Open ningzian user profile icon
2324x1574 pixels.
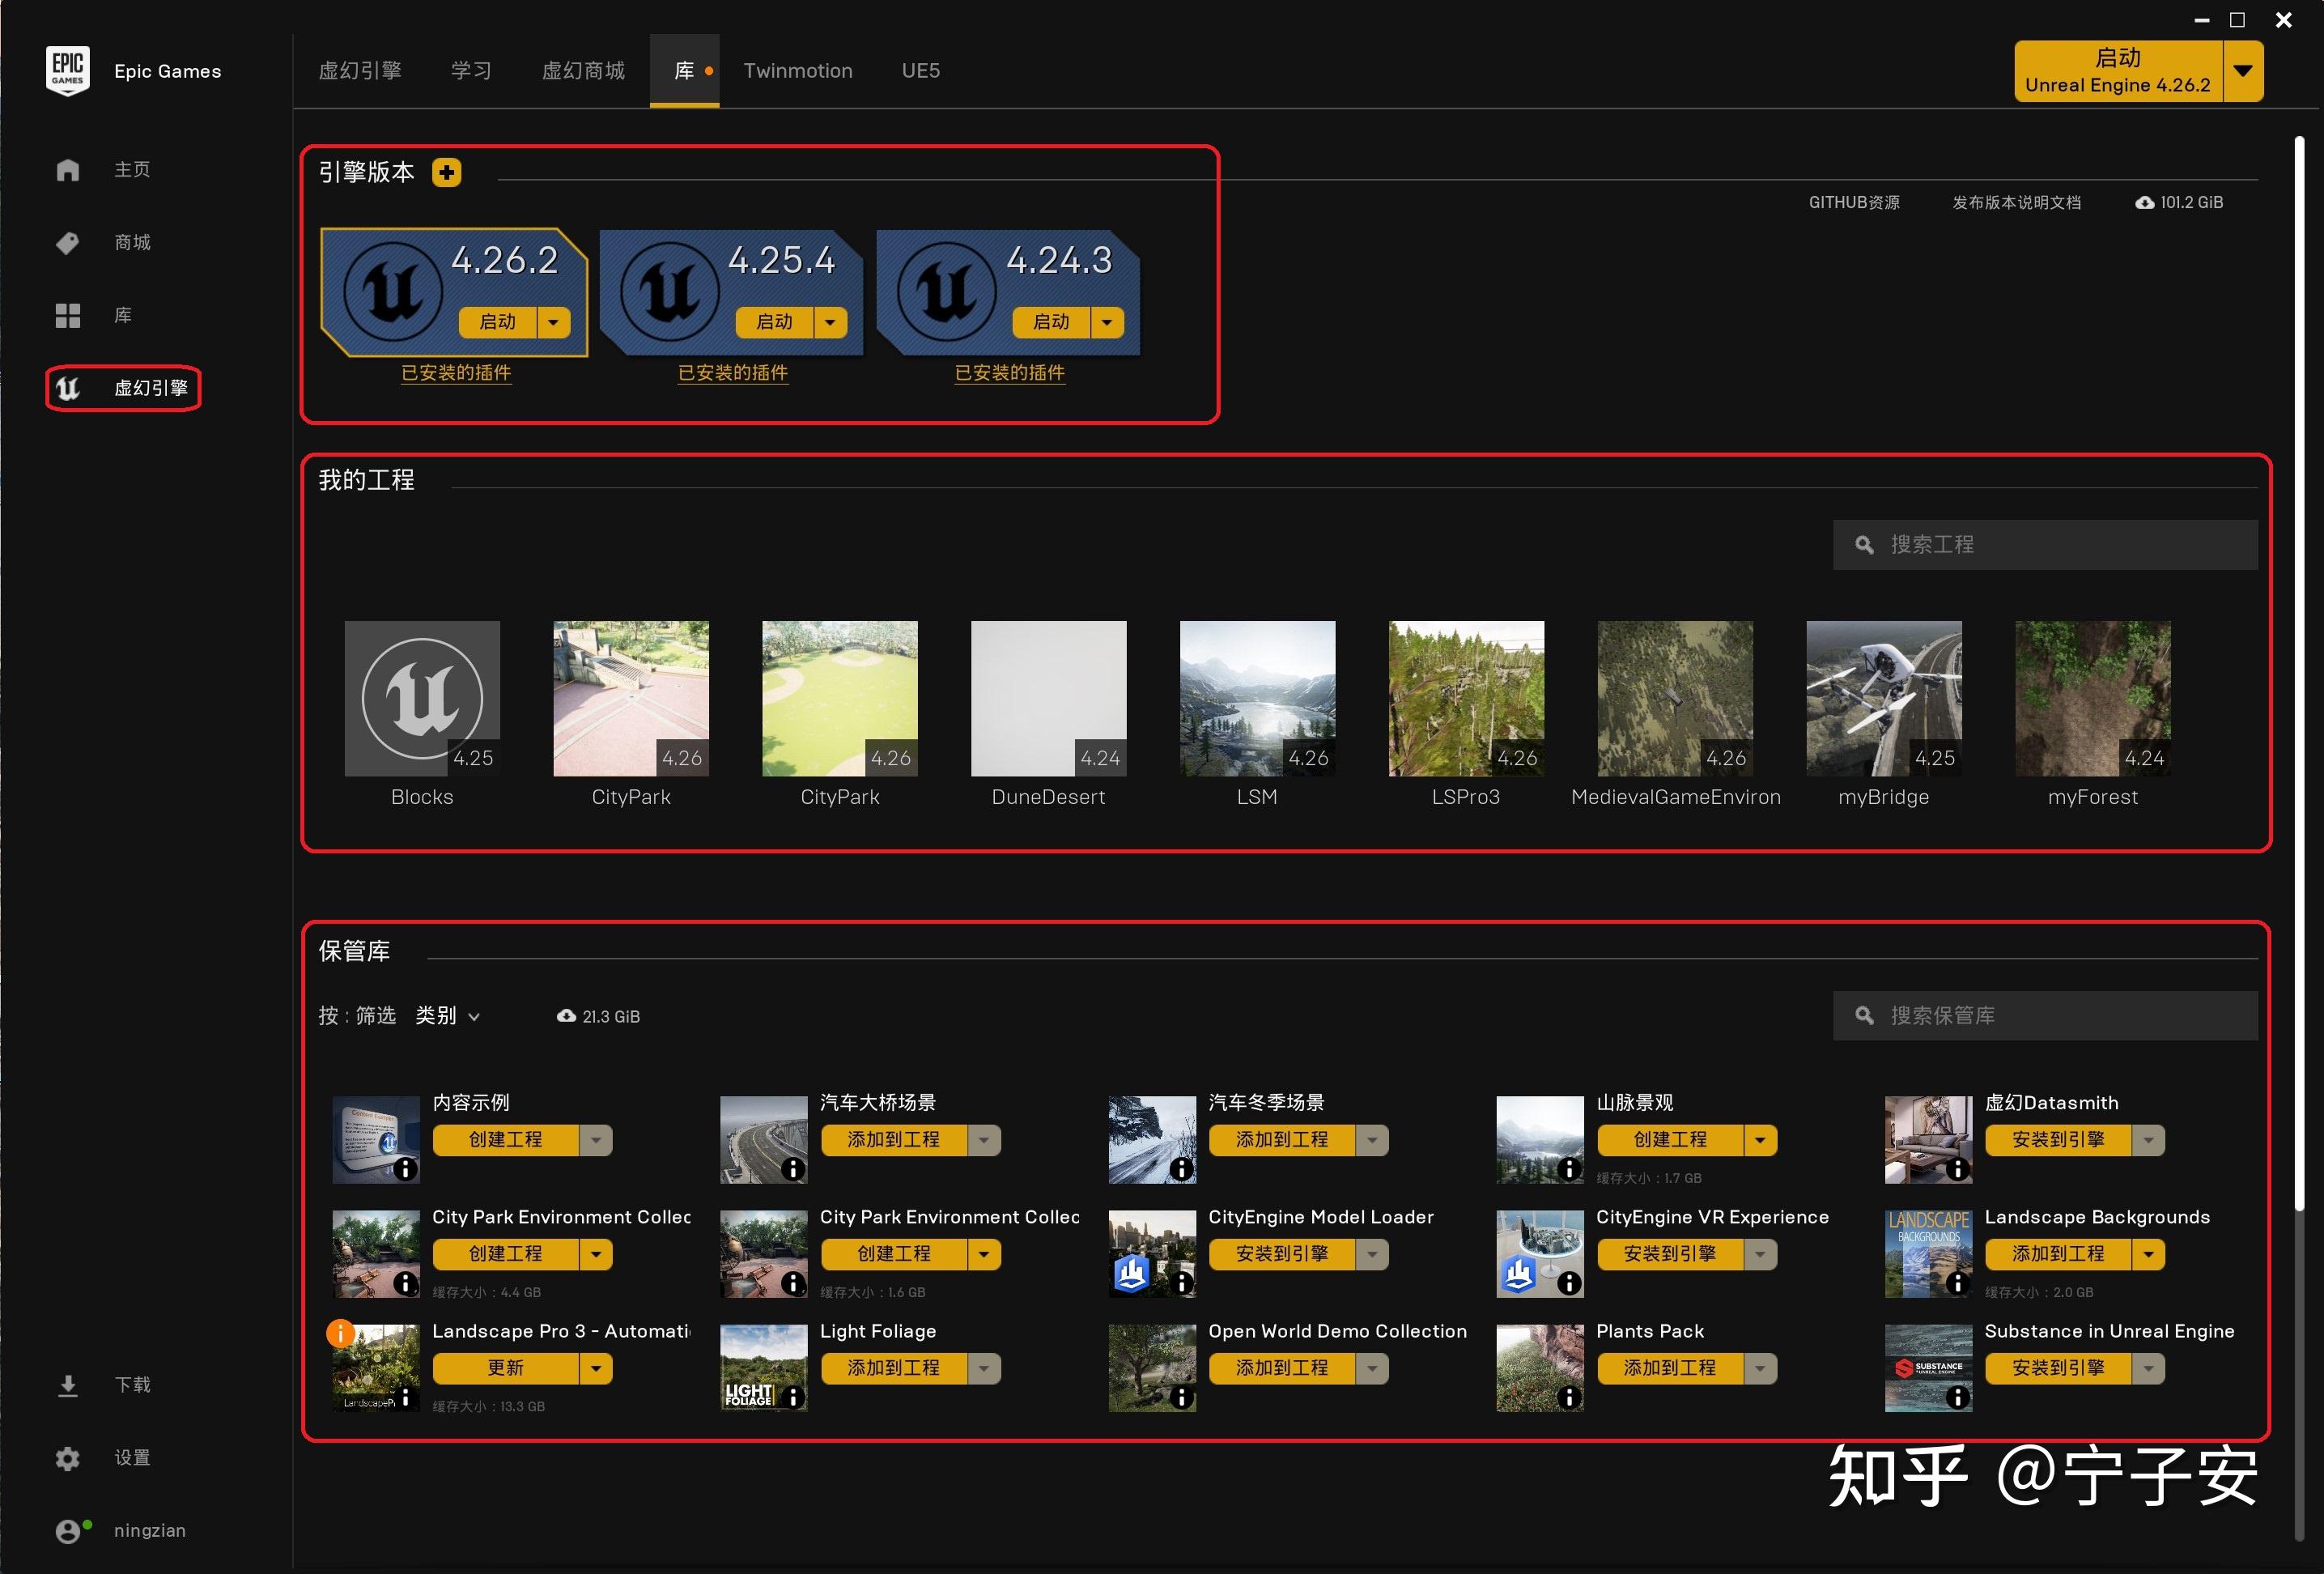tap(67, 1531)
